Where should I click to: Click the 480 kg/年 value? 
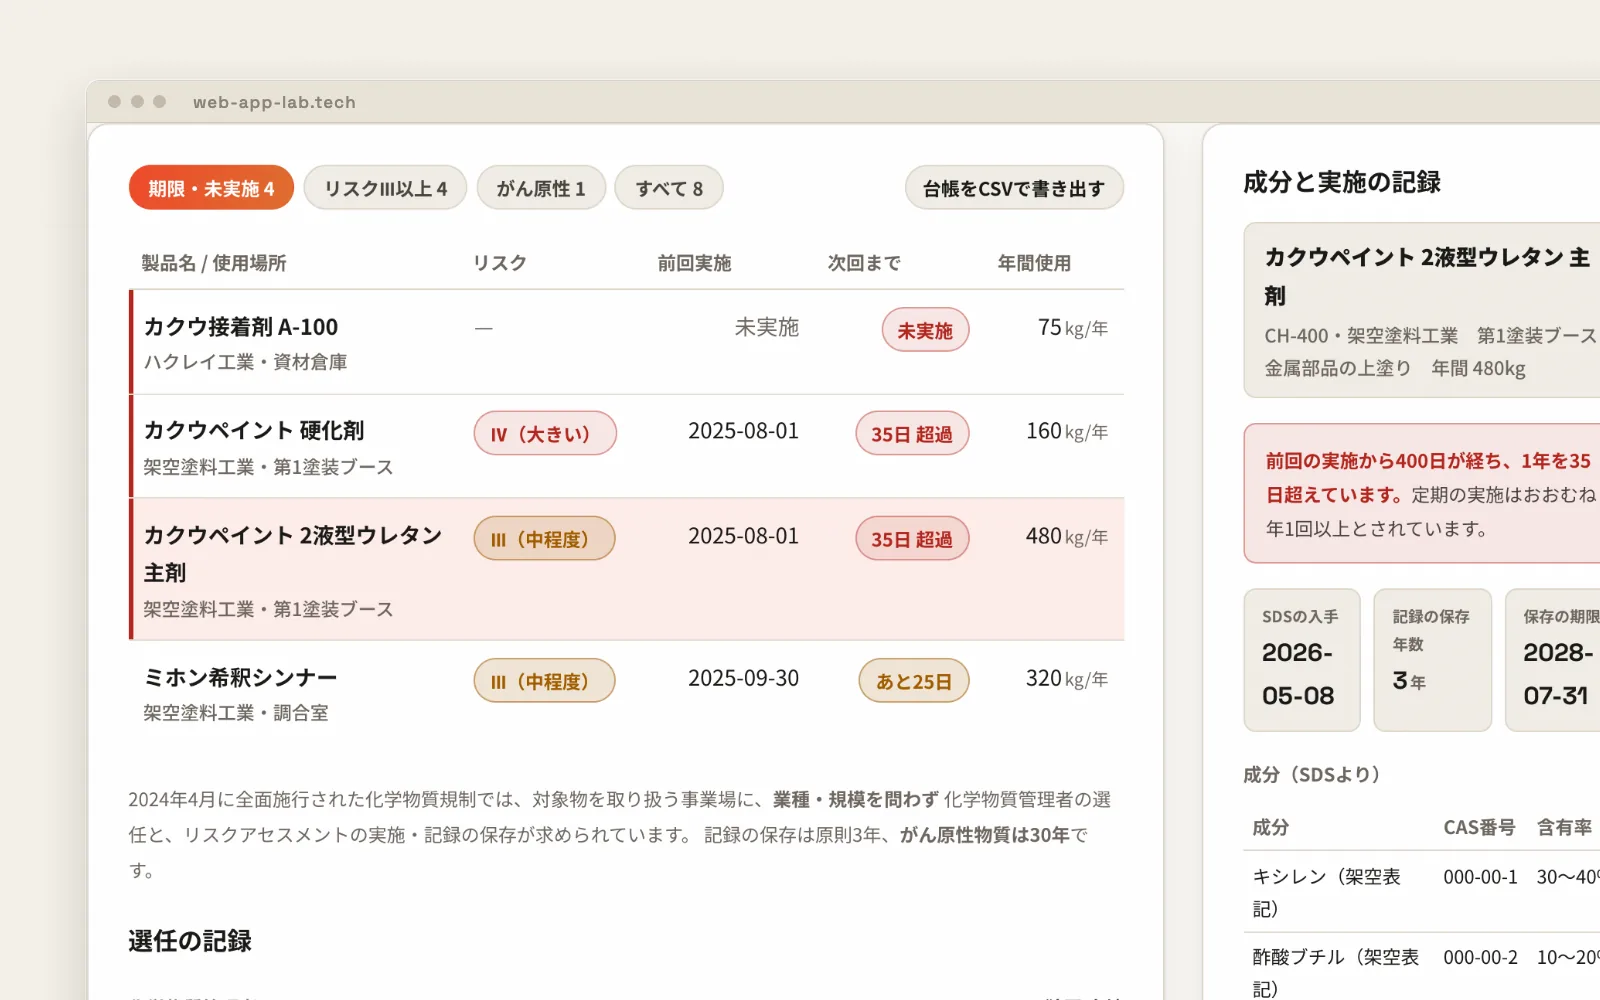tap(1067, 537)
